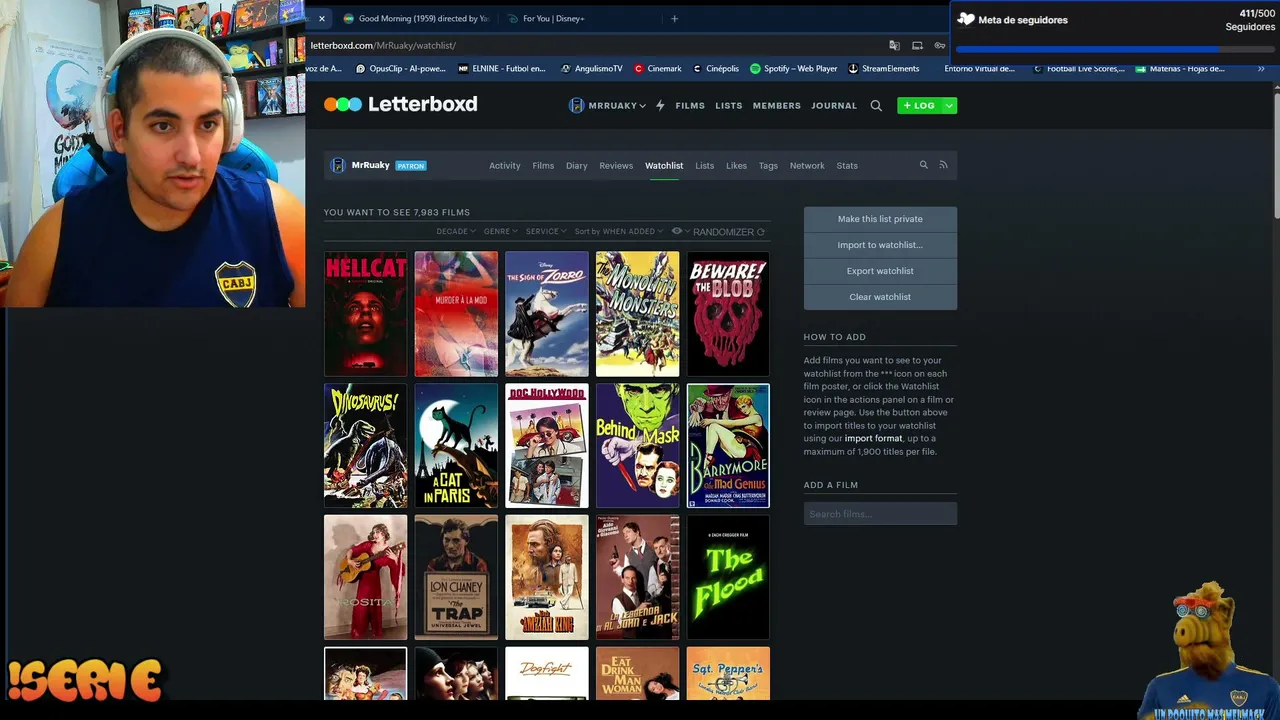The width and height of the screenshot is (1280, 720).
Task: Switch to the Tags profile tab
Action: pos(768,166)
